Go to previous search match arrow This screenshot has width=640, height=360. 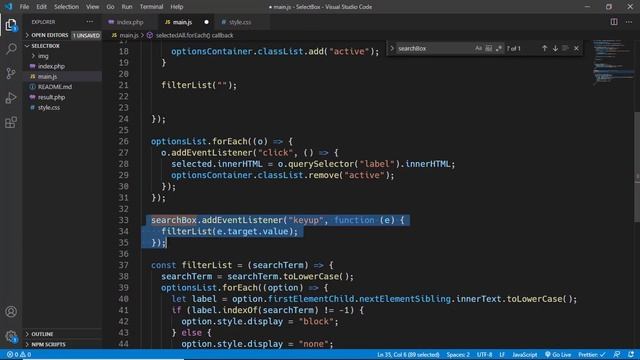(x=544, y=48)
